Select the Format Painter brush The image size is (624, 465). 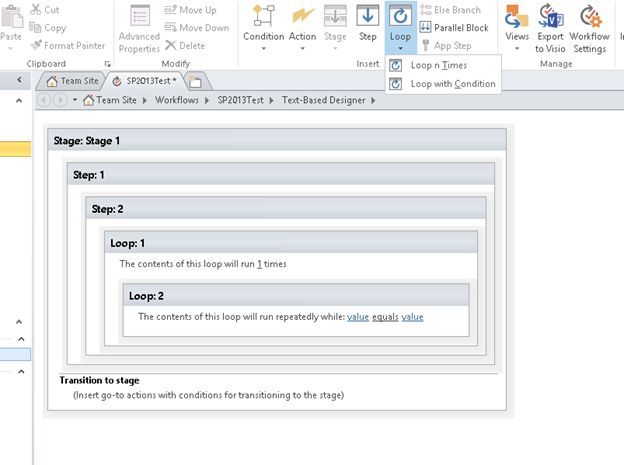(36, 45)
